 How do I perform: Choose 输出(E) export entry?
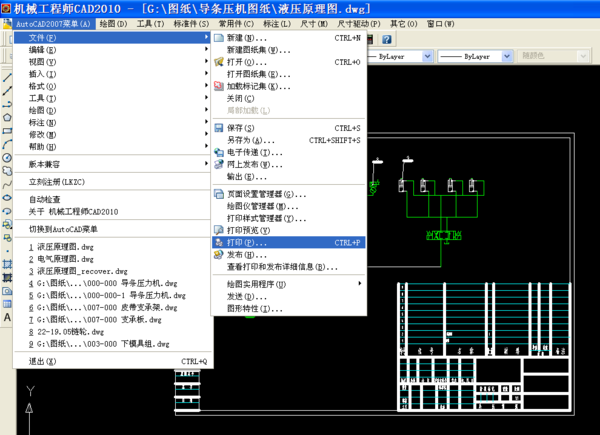tap(289, 177)
